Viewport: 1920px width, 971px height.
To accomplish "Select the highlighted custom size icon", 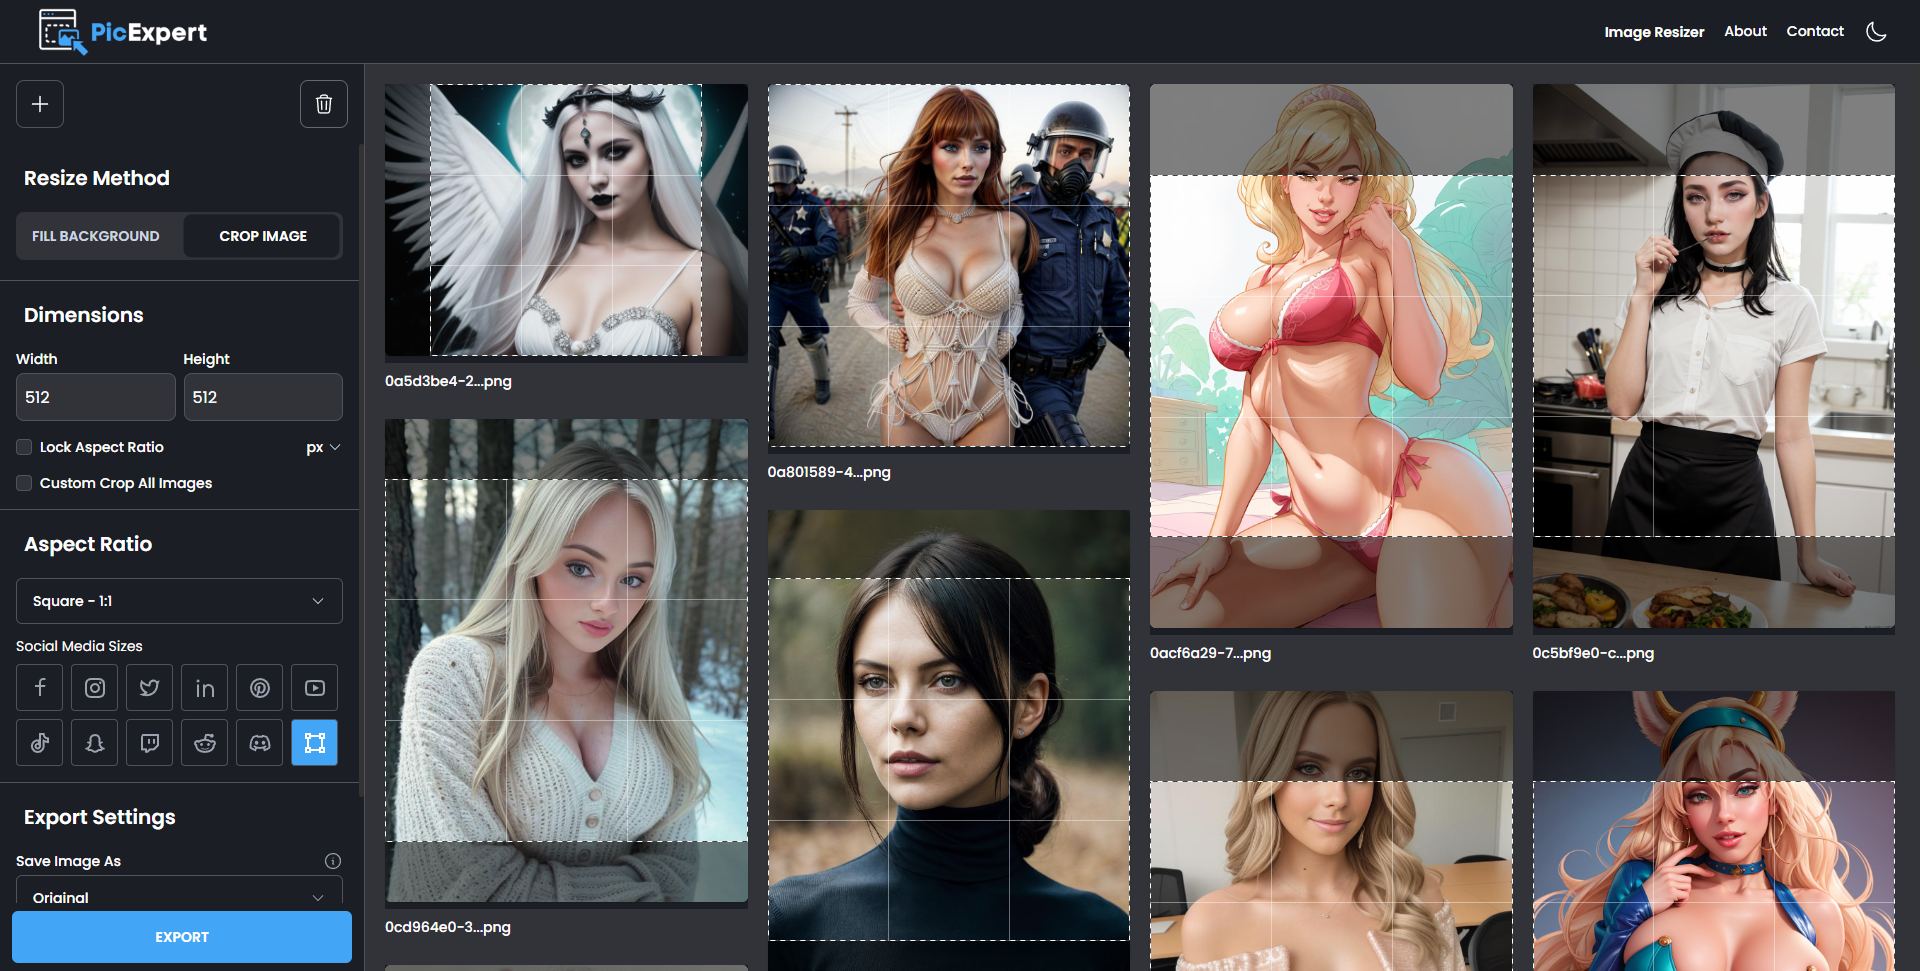I will (x=315, y=743).
